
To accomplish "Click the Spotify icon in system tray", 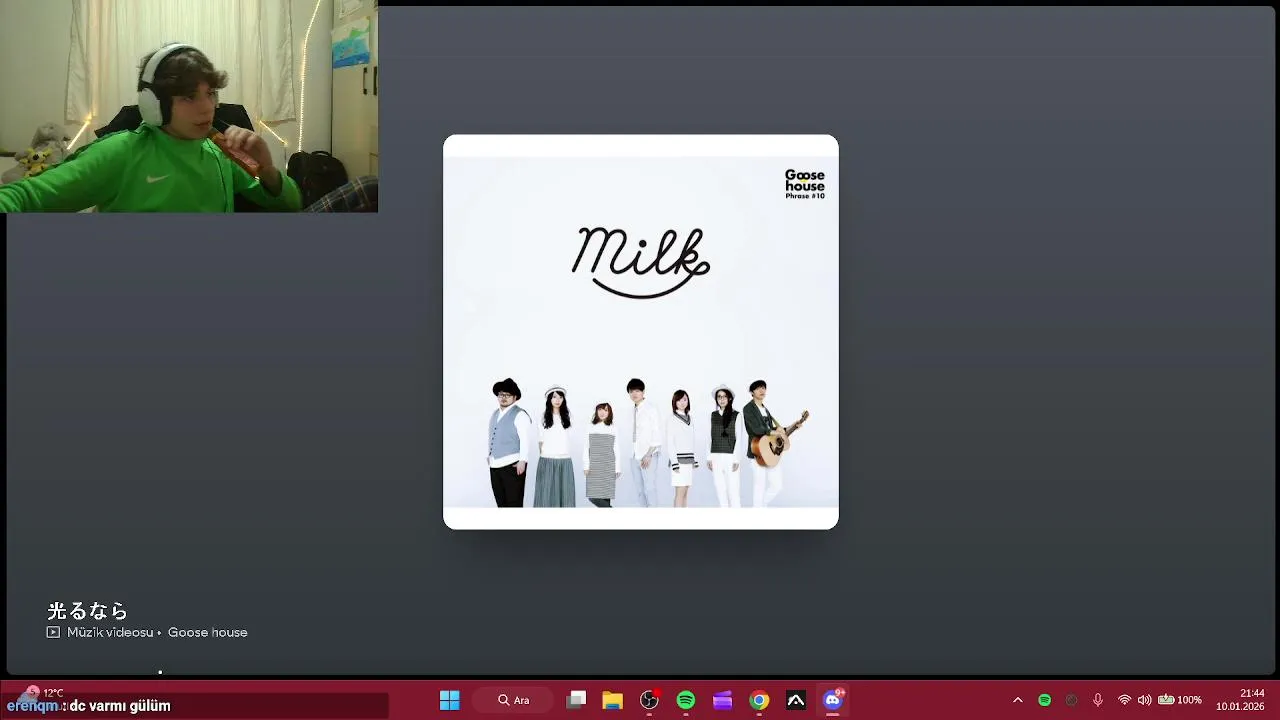I will [x=1045, y=700].
